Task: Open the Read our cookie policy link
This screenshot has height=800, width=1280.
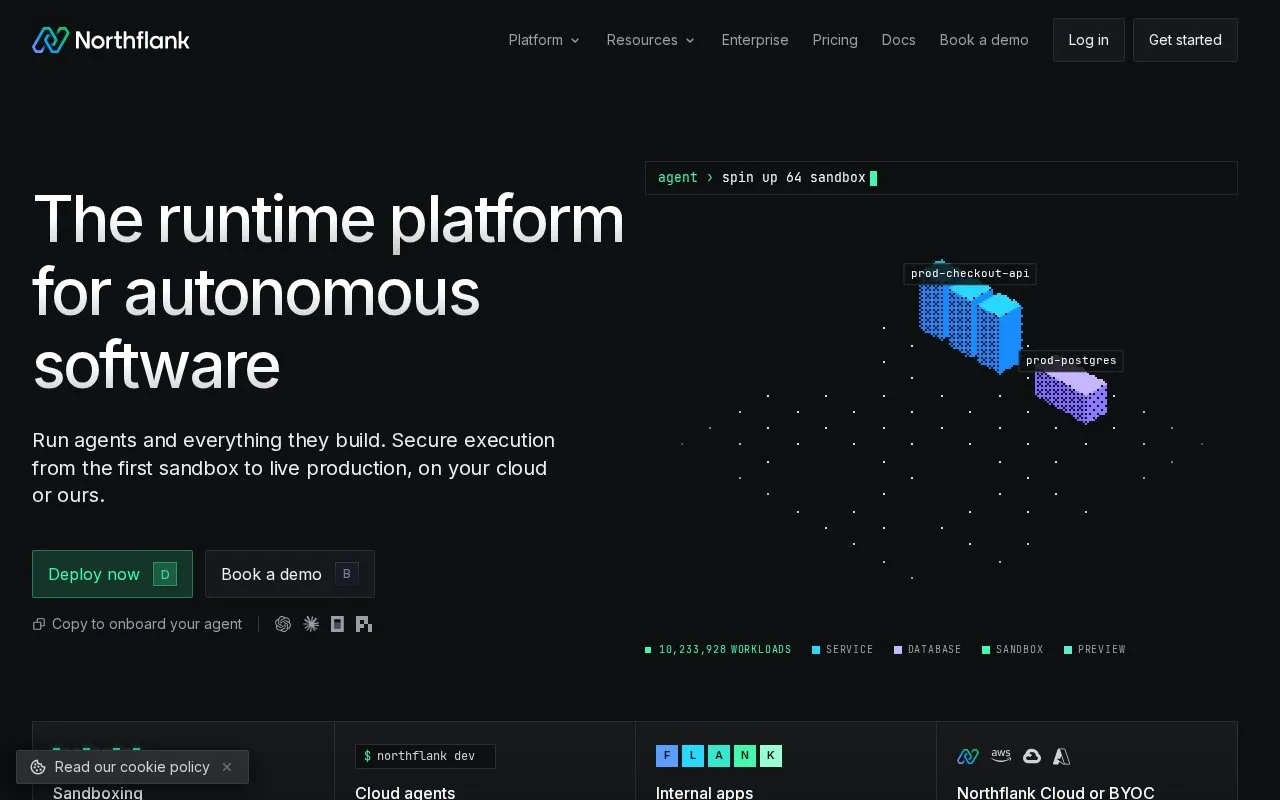Action: [x=132, y=767]
